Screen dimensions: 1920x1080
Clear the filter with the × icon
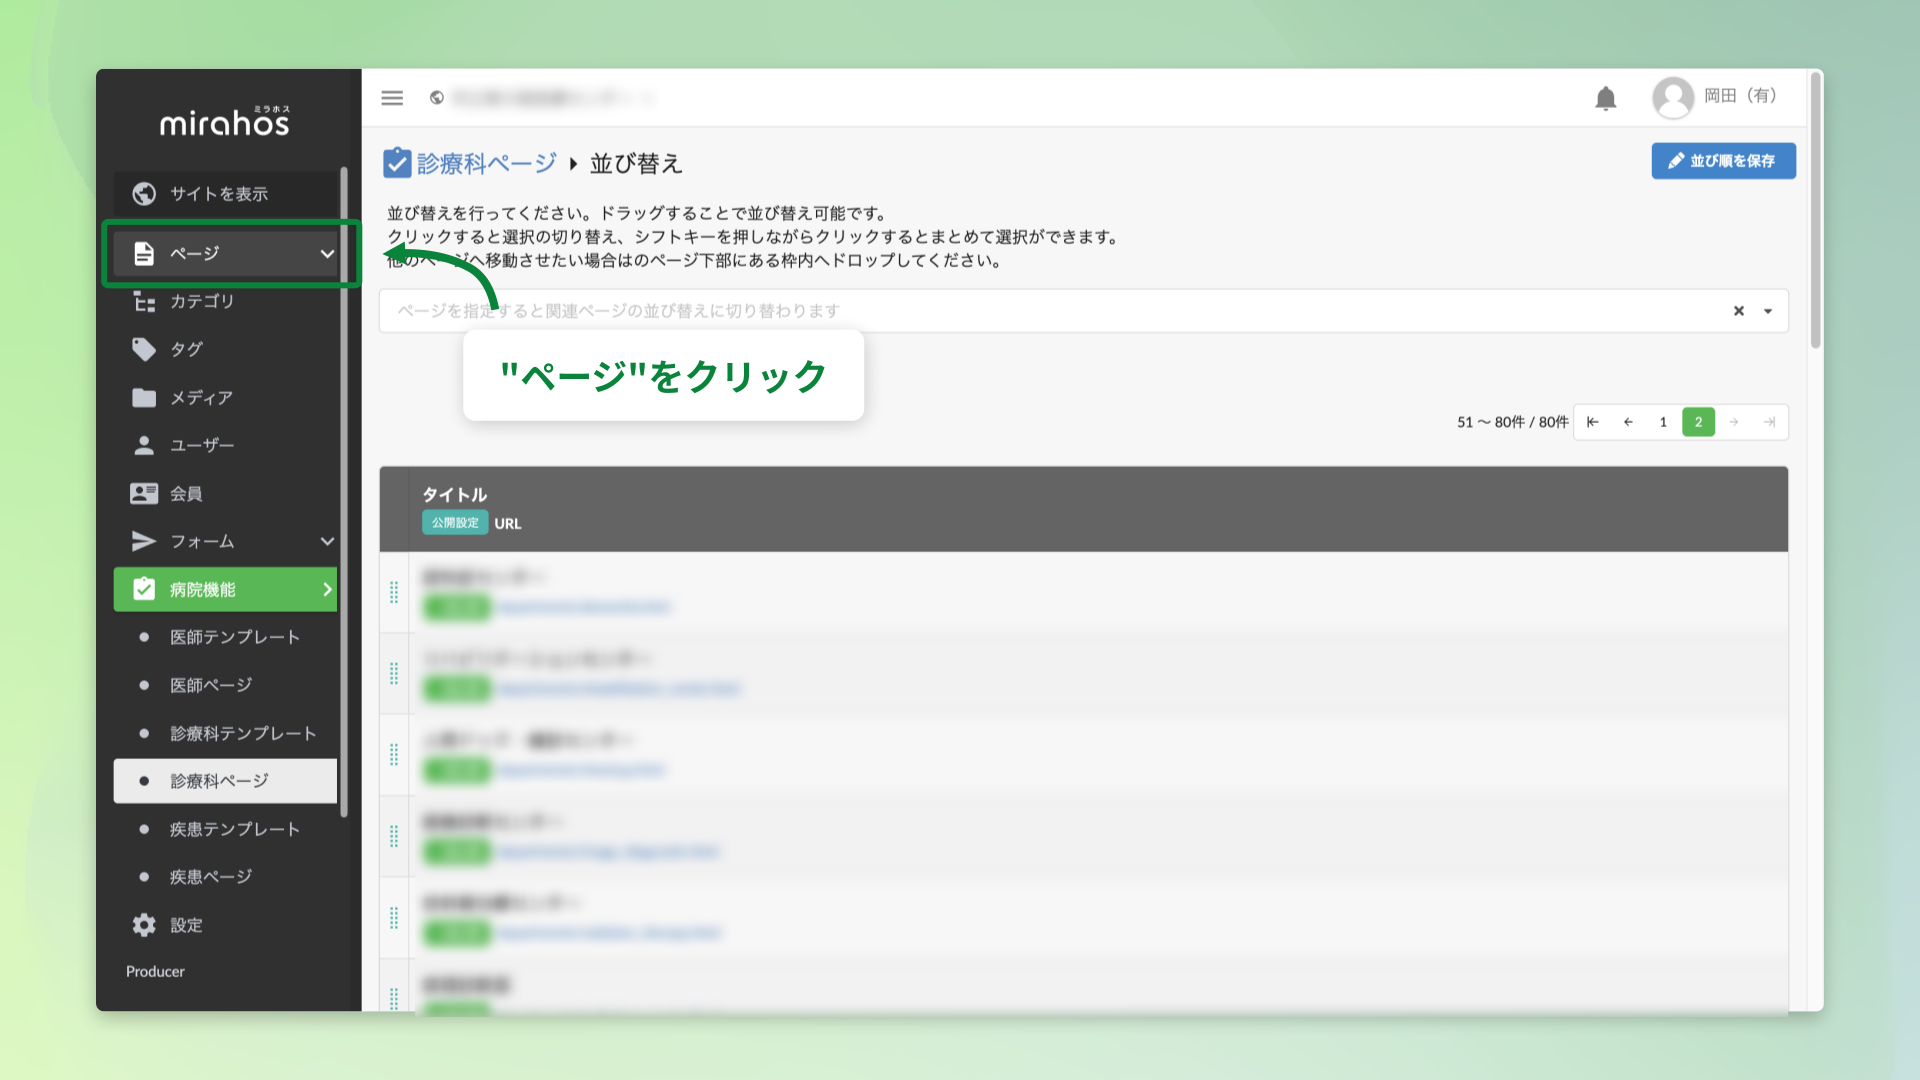pos(1738,311)
